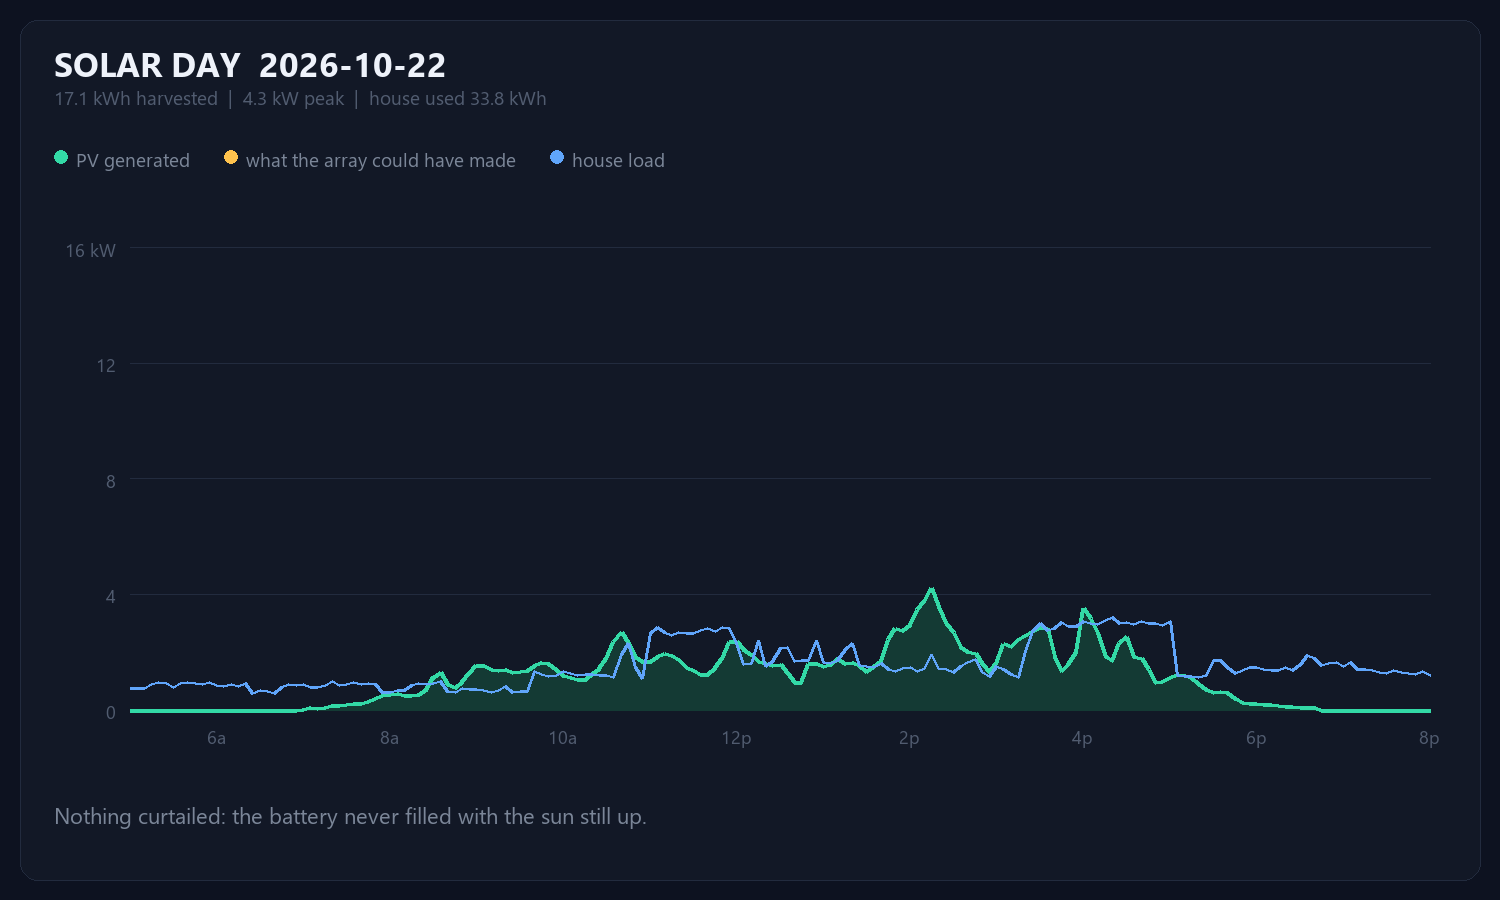This screenshot has width=1500, height=900.
Task: Click the 'house used 33.8 kWh' stat
Action: tap(457, 99)
